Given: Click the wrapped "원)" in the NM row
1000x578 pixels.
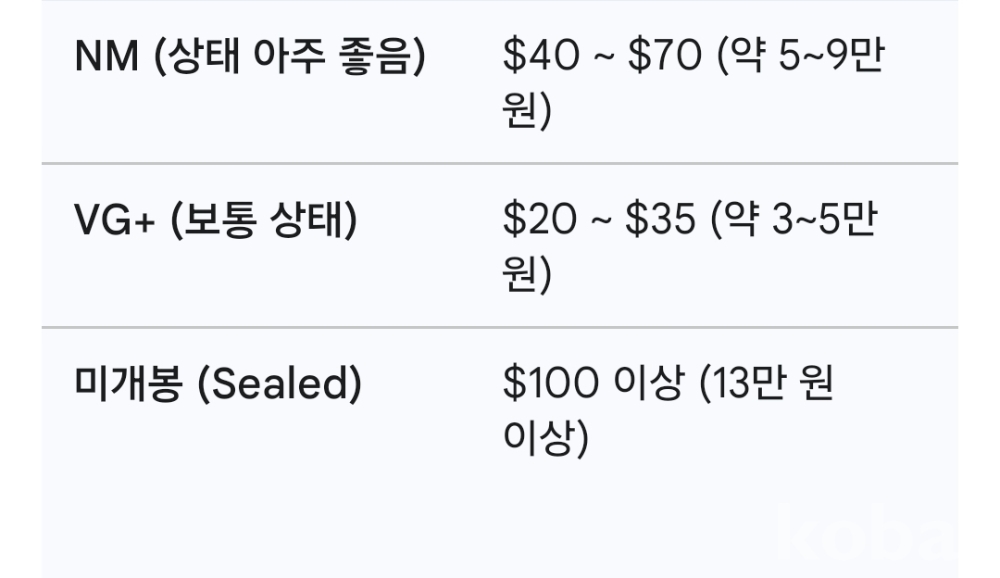Looking at the screenshot, I should pos(527,110).
